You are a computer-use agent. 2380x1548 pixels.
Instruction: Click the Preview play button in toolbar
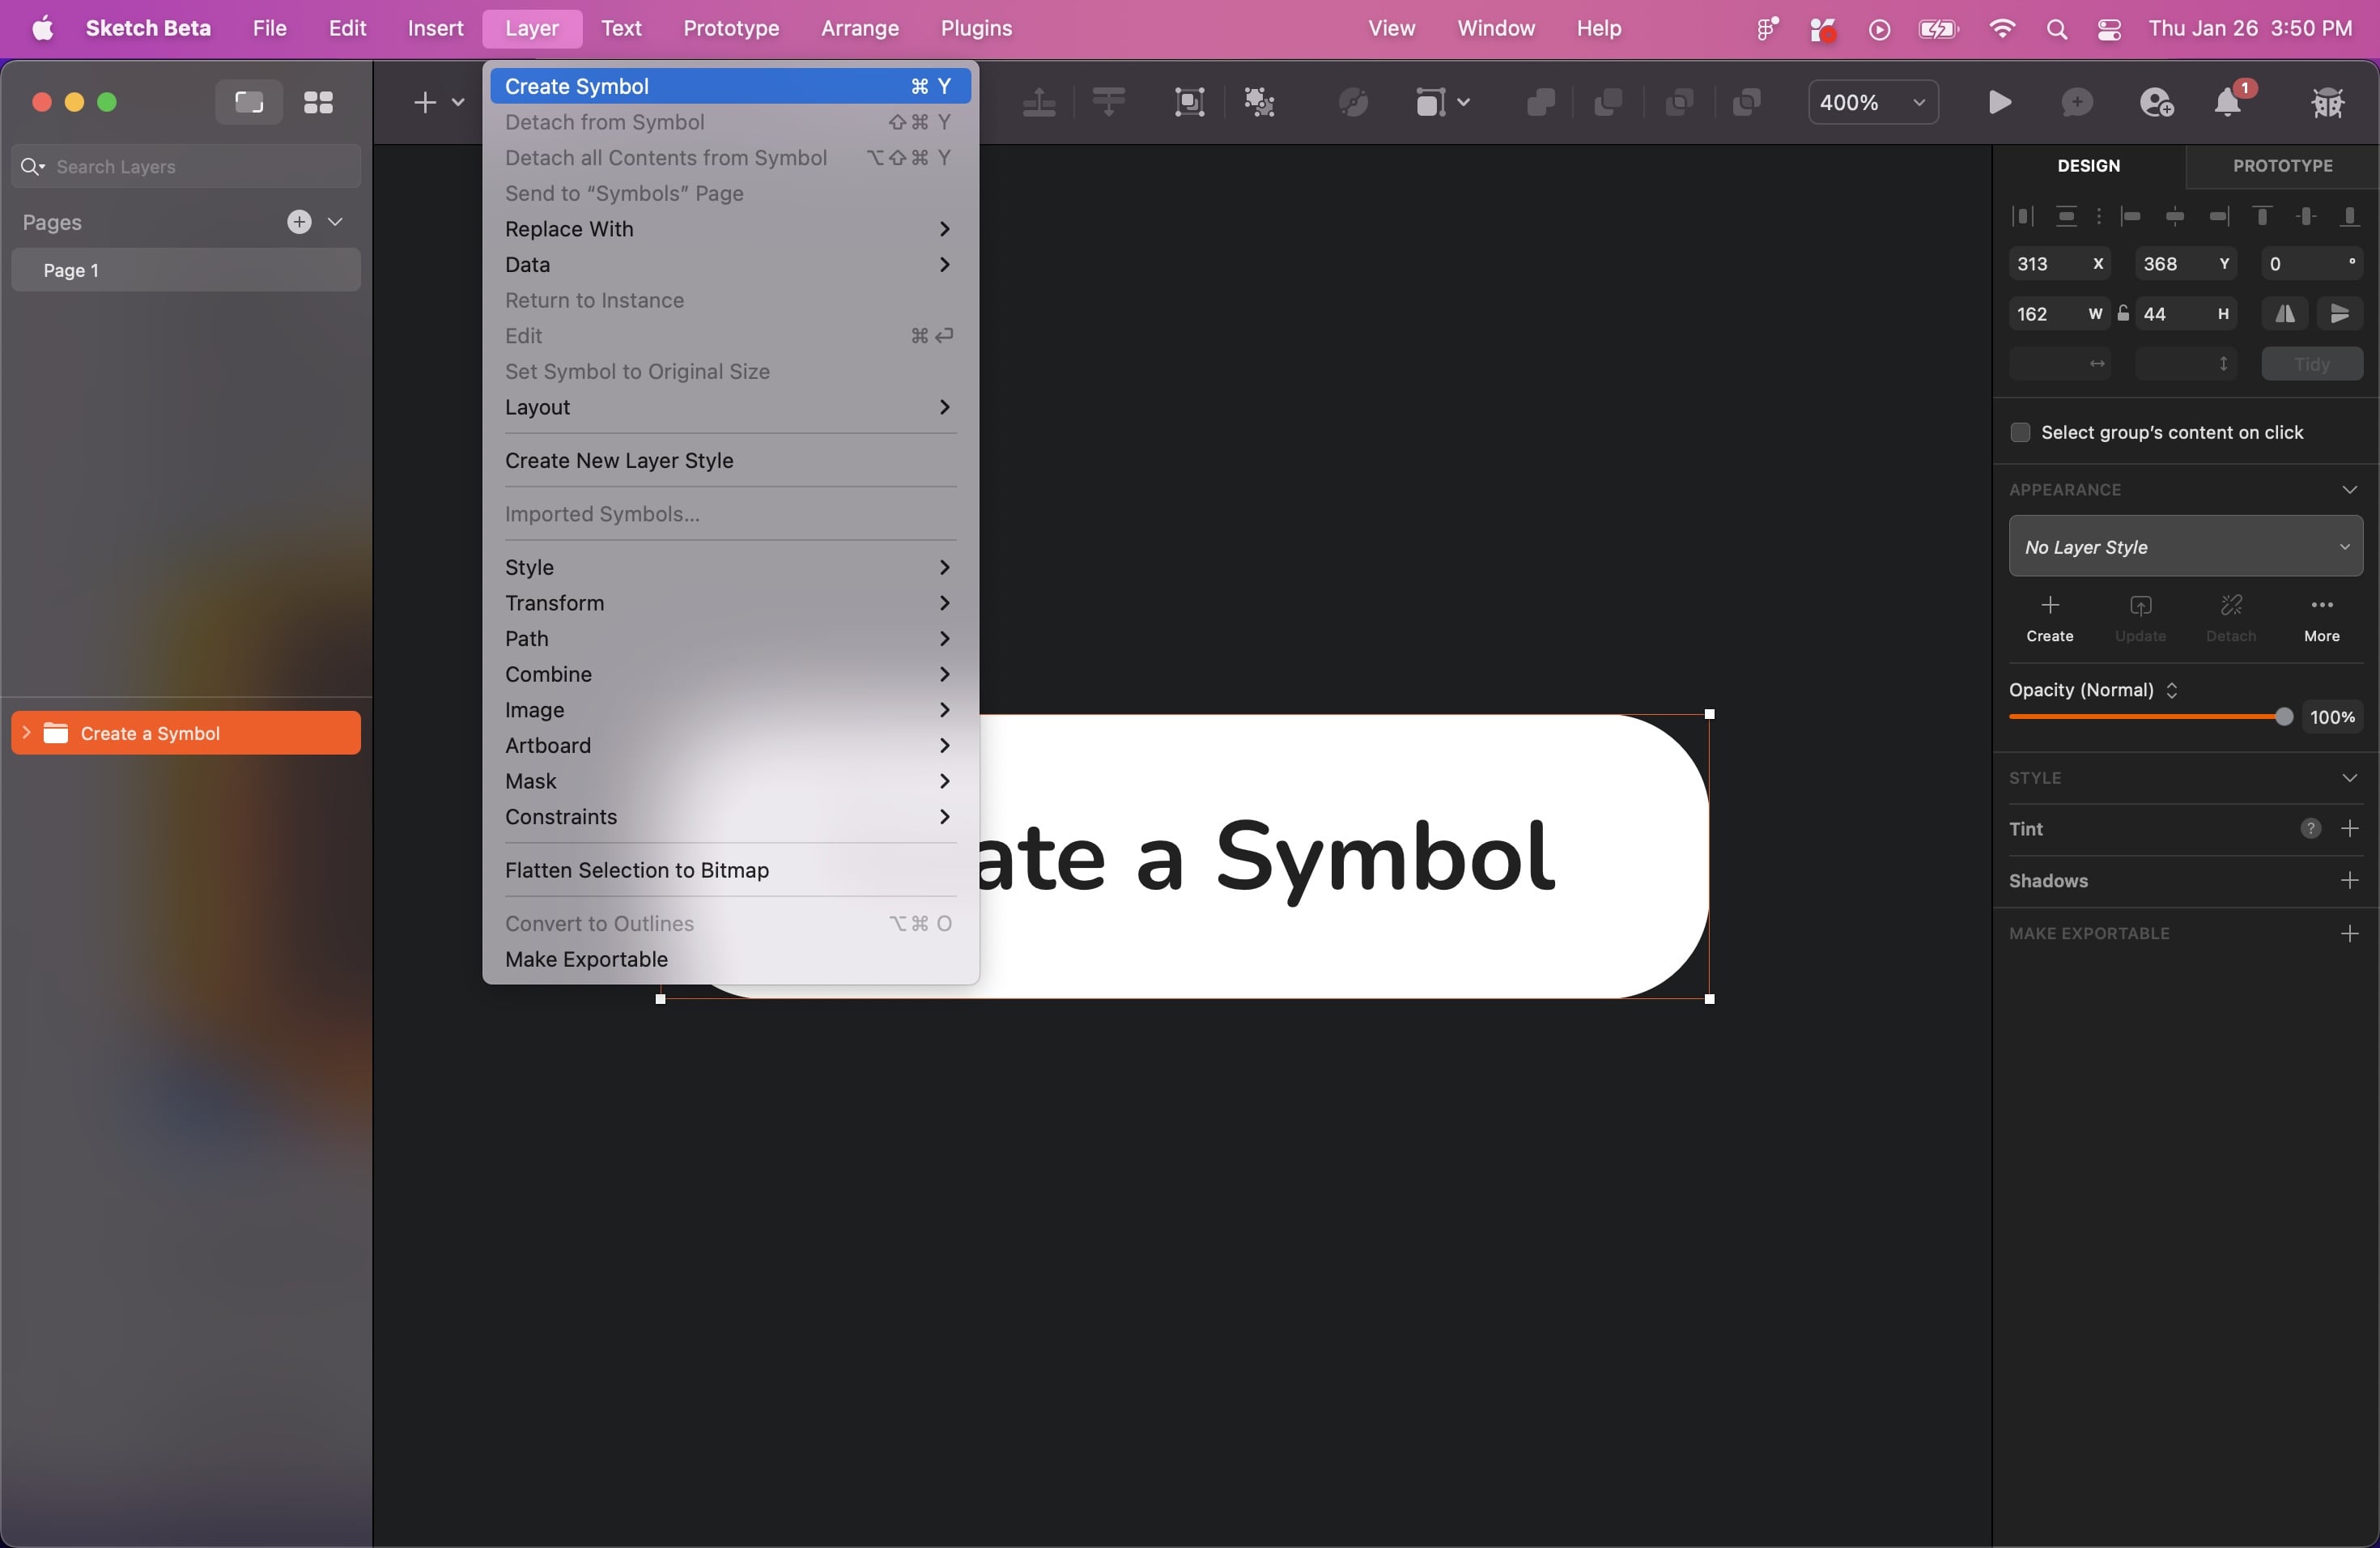click(x=1999, y=102)
